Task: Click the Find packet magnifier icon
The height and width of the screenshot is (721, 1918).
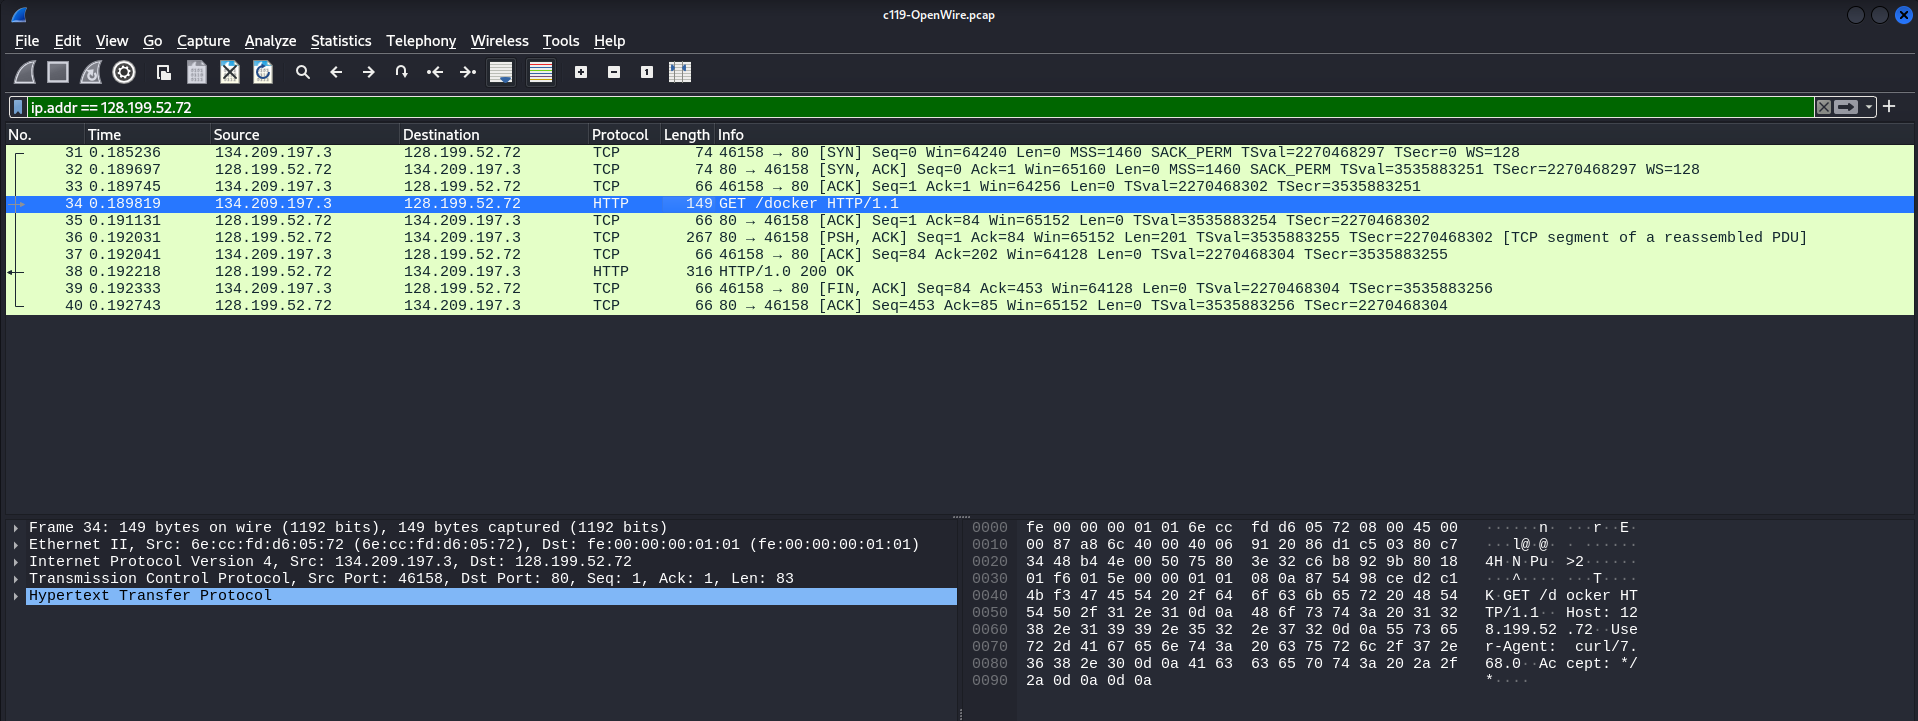Action: click(x=303, y=72)
